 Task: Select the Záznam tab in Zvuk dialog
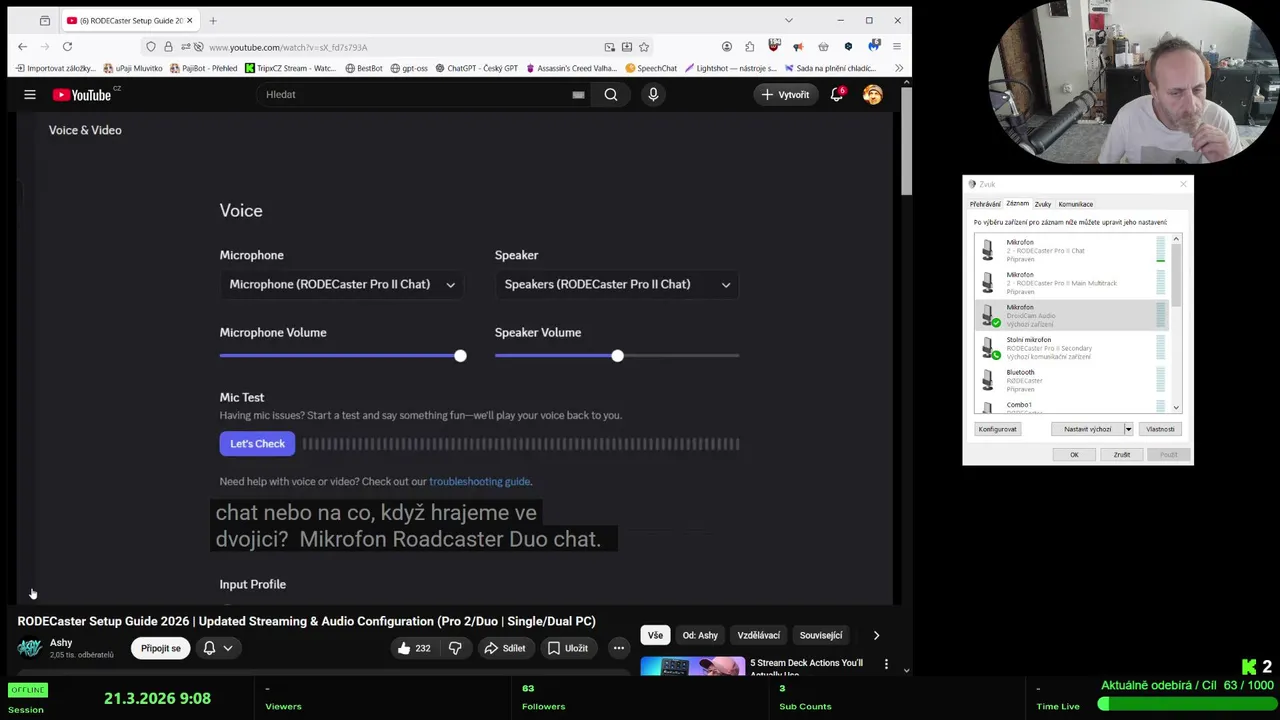(x=1017, y=203)
